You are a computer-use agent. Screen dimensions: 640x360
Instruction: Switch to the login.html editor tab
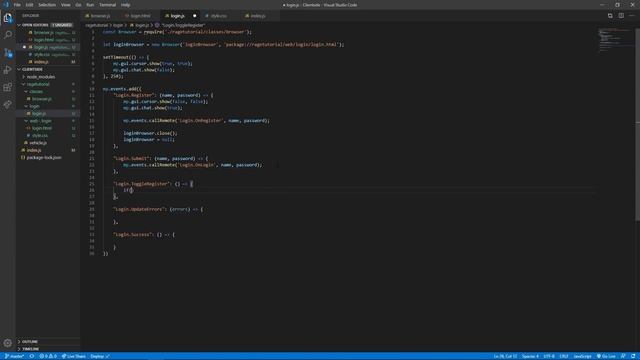[140, 16]
